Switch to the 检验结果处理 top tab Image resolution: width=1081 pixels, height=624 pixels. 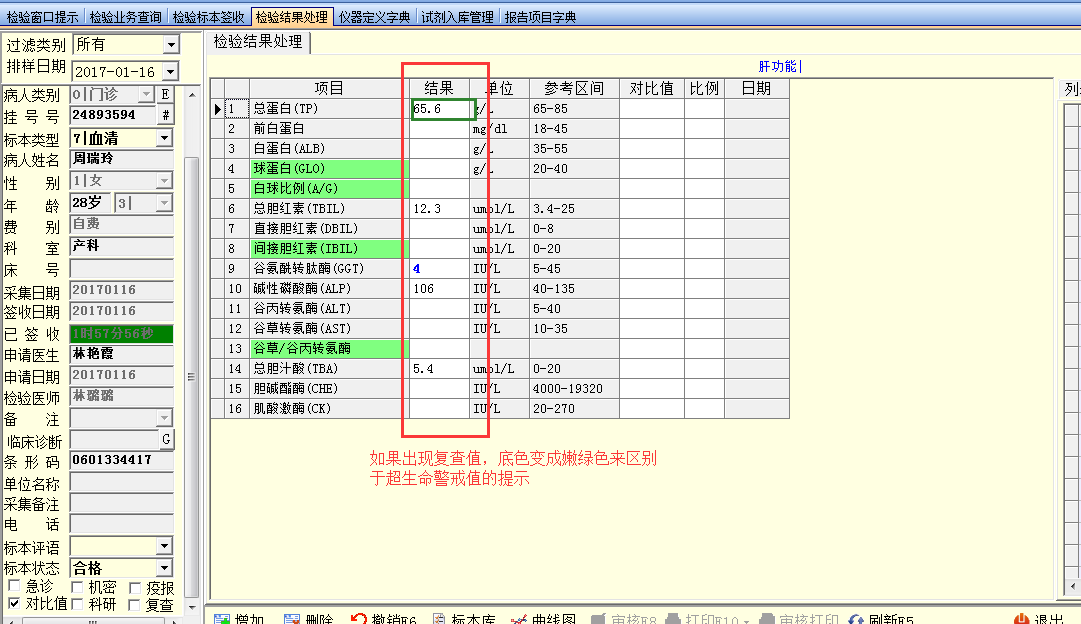(292, 17)
